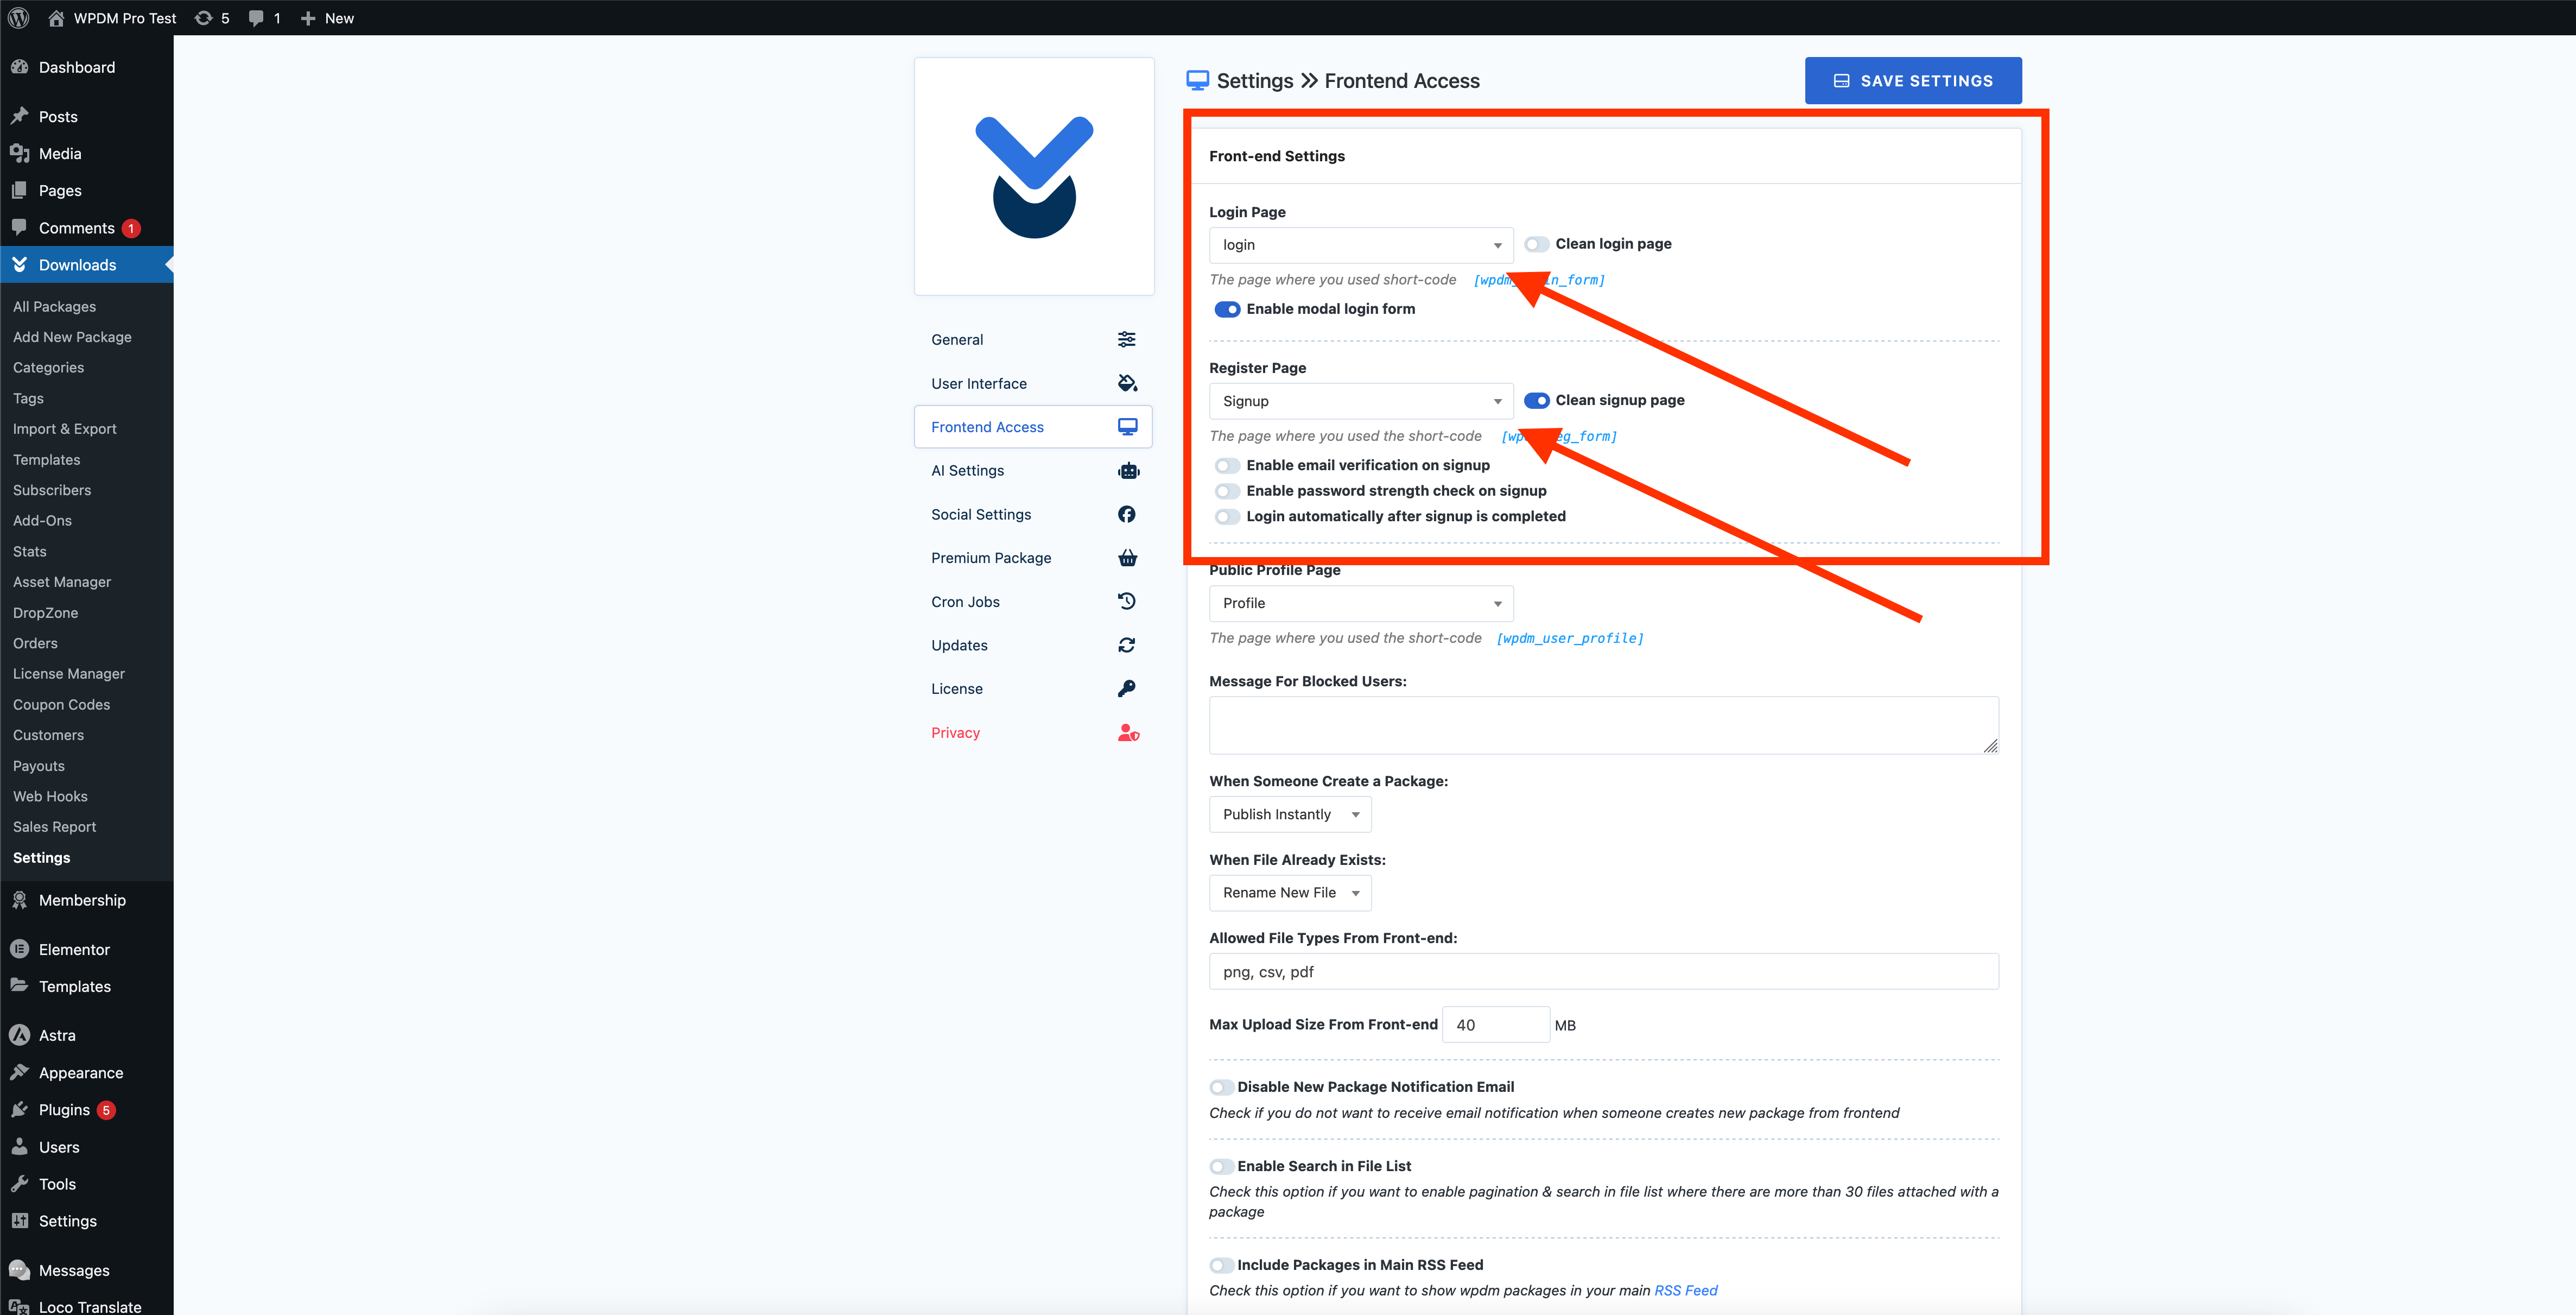Click the Message For Blocked Users textarea

point(1604,725)
